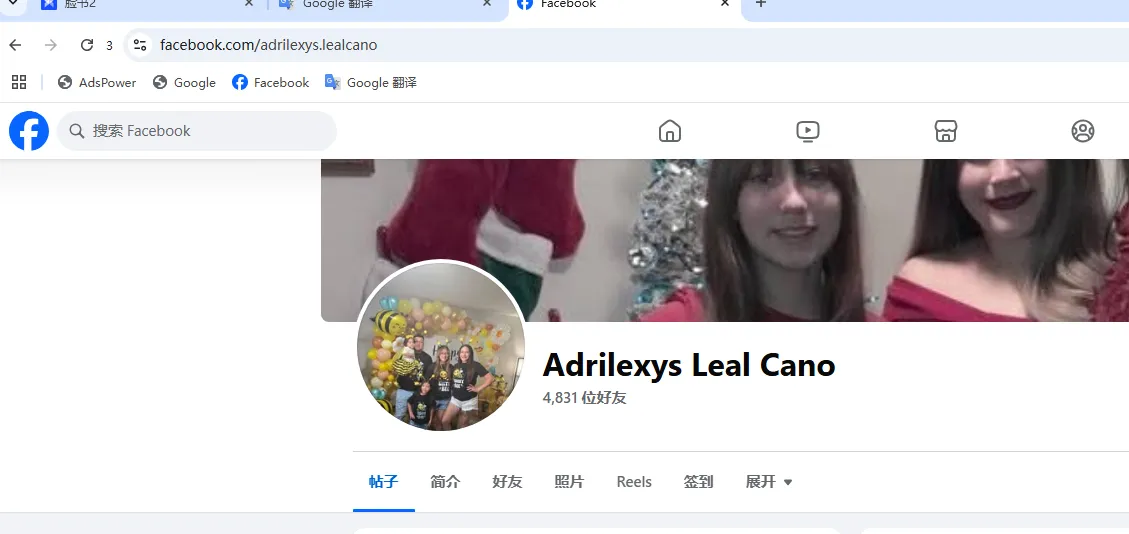Viewport: 1129px width, 534px height.
Task: Open the Google bookmark
Action: click(x=184, y=83)
